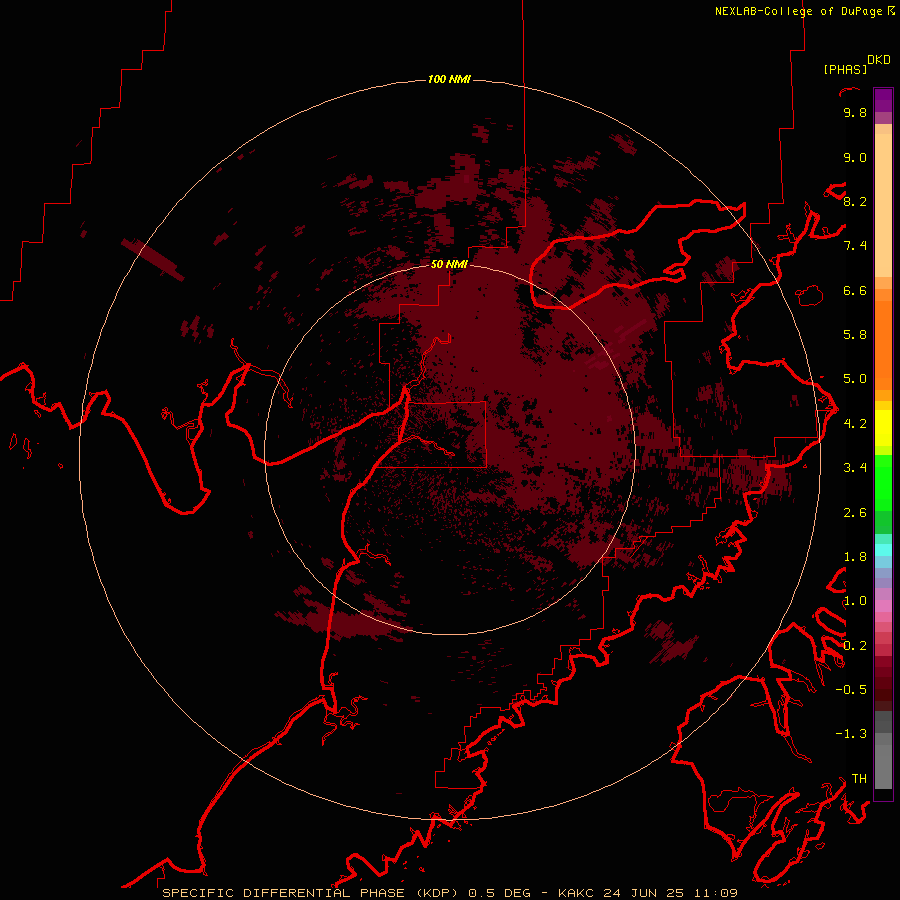Click the 9.0 legend value
This screenshot has width=900, height=900.
tap(855, 157)
